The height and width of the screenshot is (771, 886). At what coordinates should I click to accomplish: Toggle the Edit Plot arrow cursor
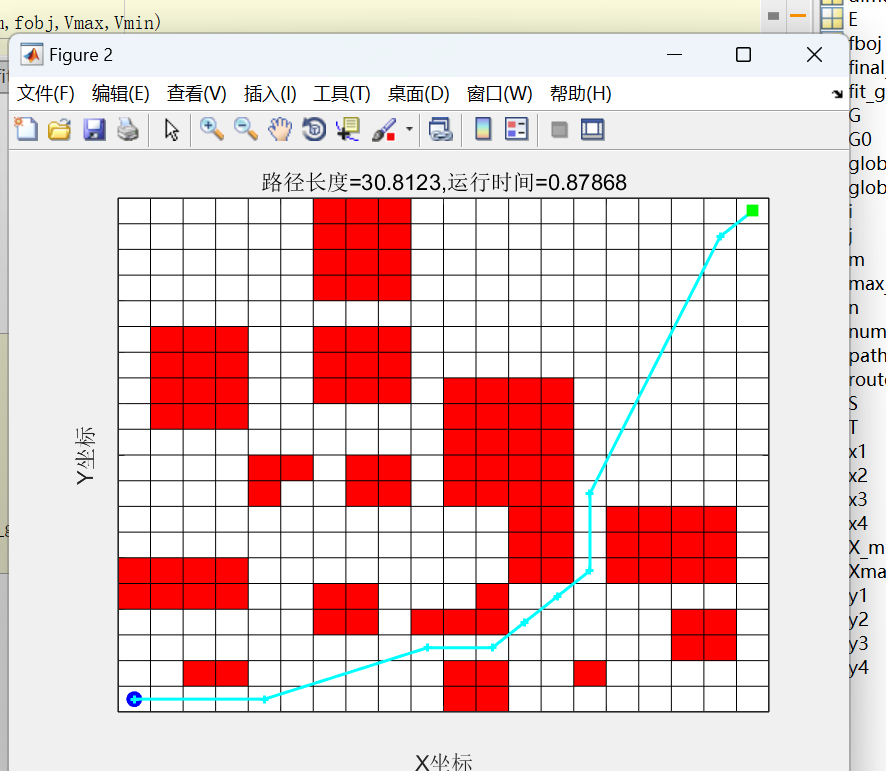[172, 129]
